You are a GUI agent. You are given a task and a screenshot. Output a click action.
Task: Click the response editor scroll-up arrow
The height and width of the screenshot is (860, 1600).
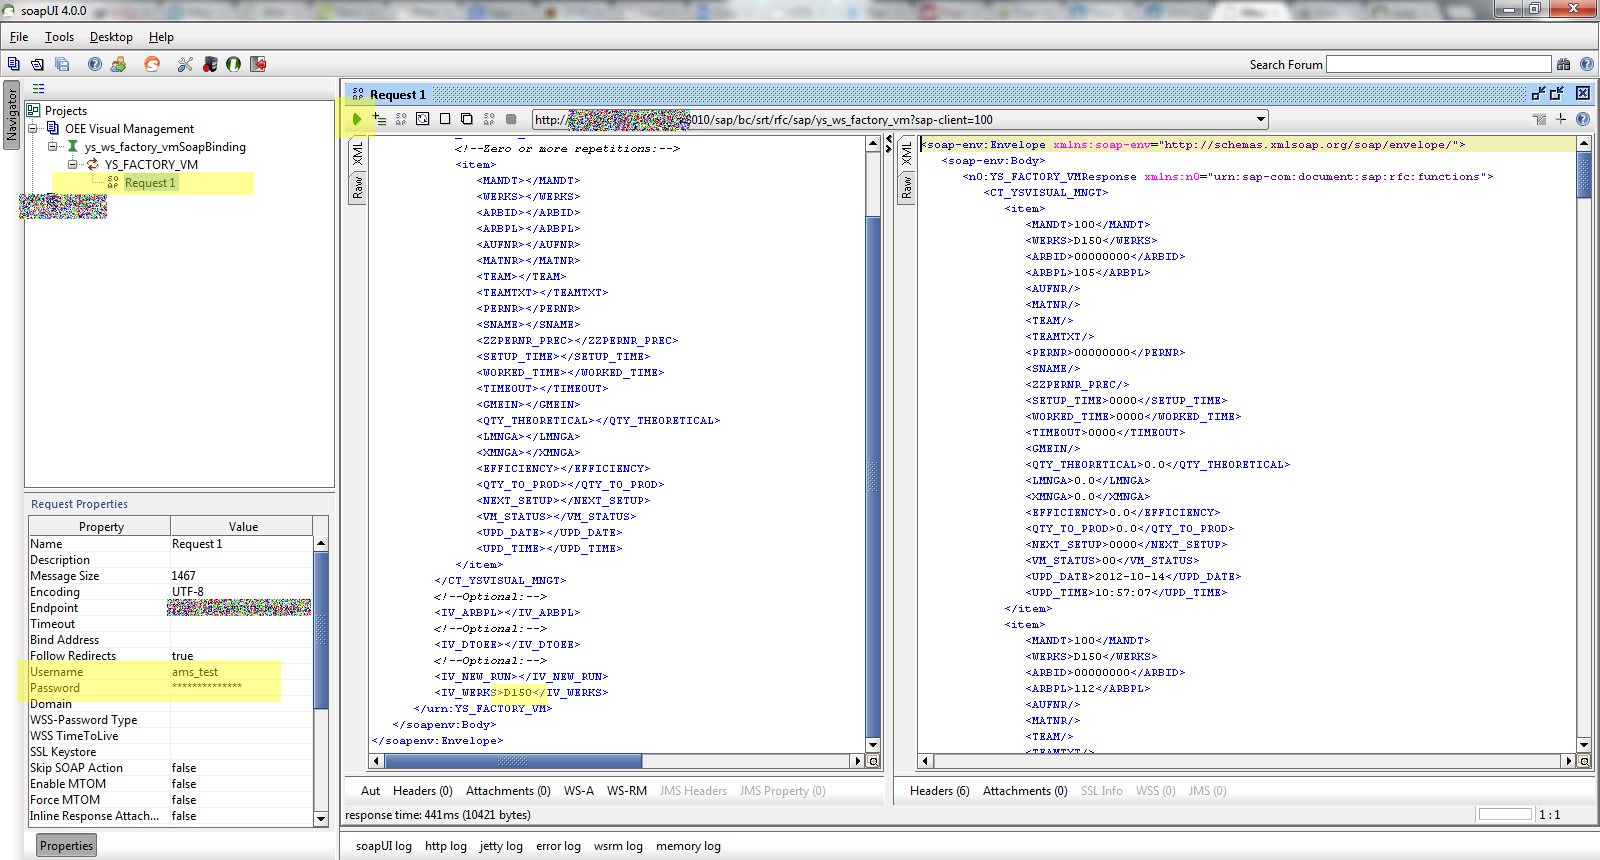pos(1584,143)
